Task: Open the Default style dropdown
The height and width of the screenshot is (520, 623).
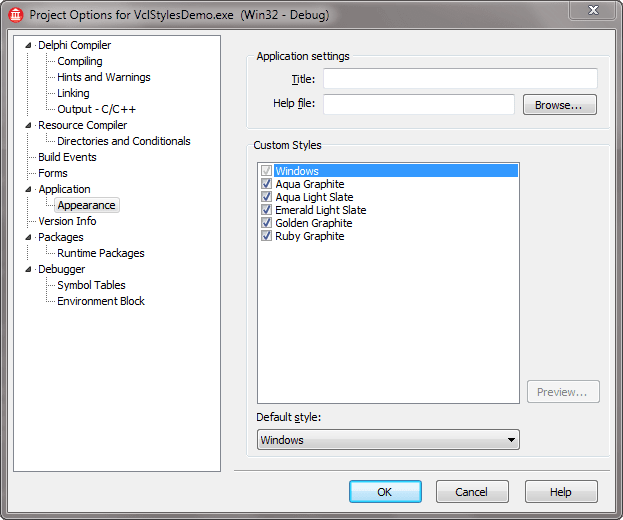Action: click(x=511, y=440)
